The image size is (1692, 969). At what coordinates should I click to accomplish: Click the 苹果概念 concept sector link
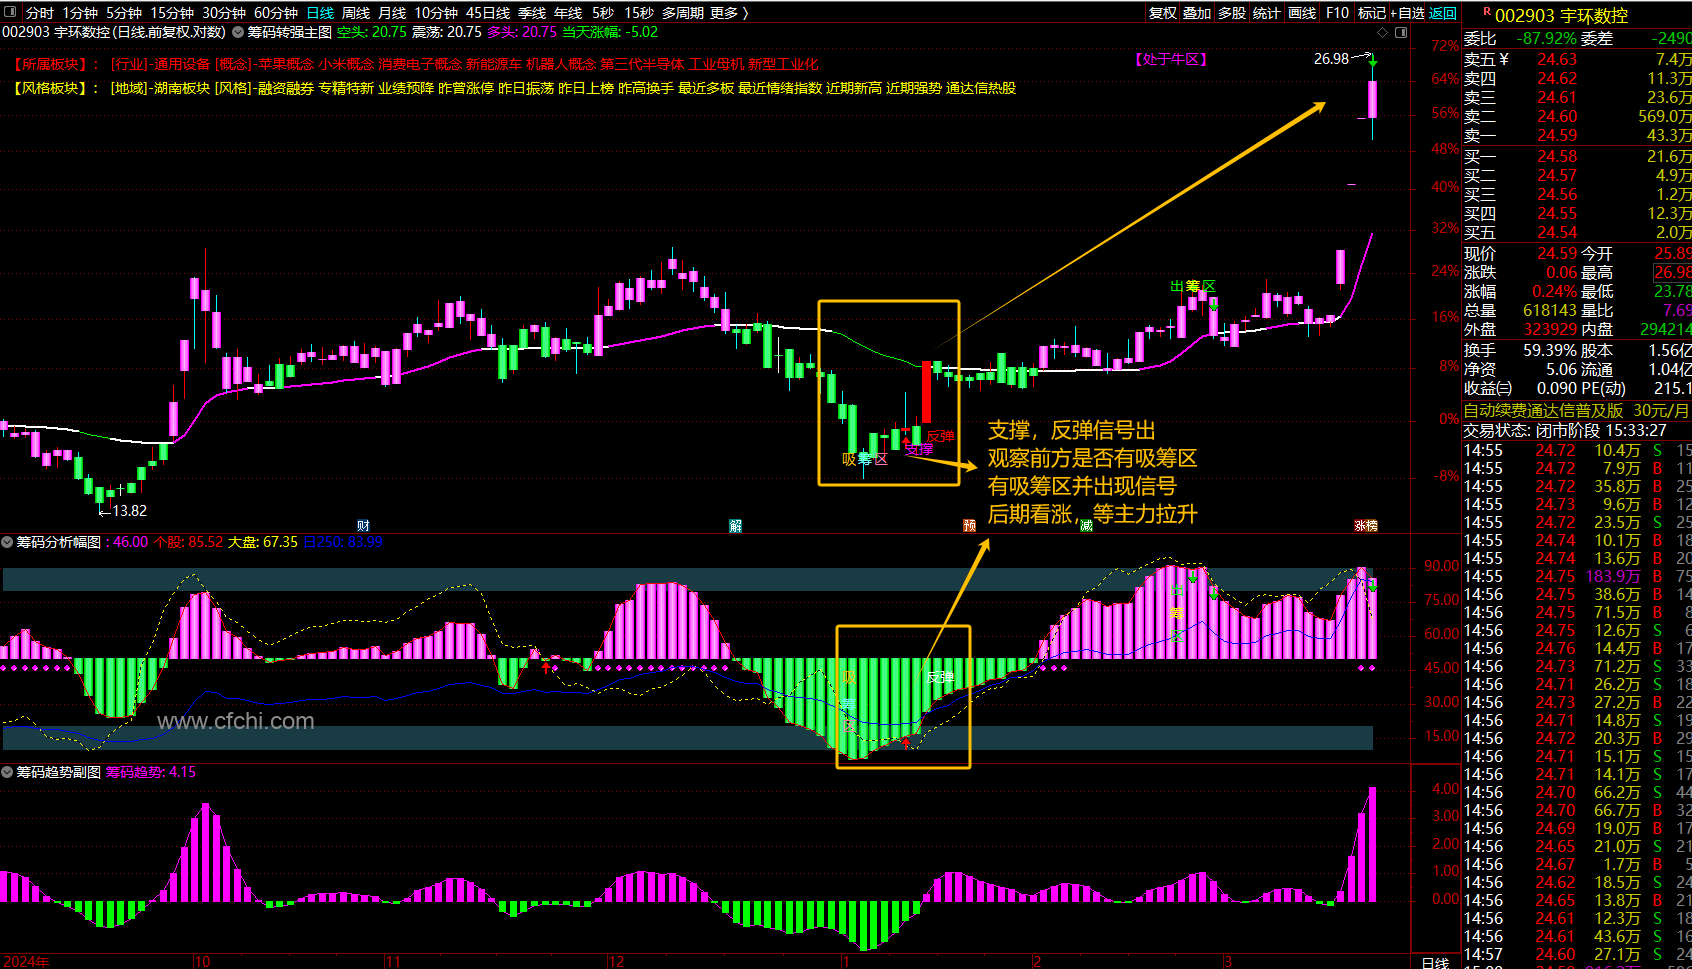click(285, 64)
